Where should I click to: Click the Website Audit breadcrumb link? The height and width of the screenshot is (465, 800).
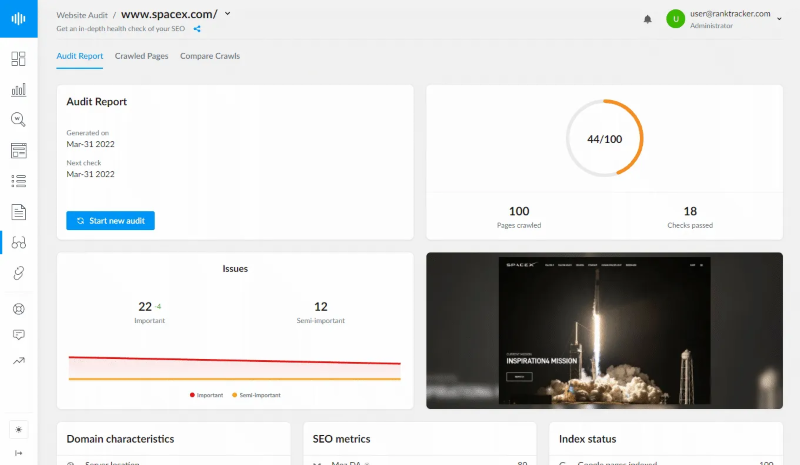[82, 15]
